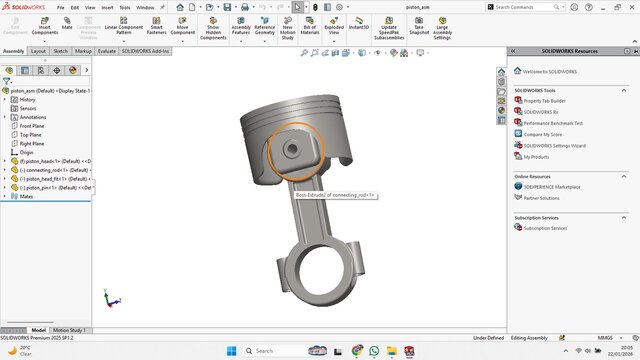Screen dimensions: 640x360
Task: Click the Edit Appearance color ball icon
Action: coord(393,53)
